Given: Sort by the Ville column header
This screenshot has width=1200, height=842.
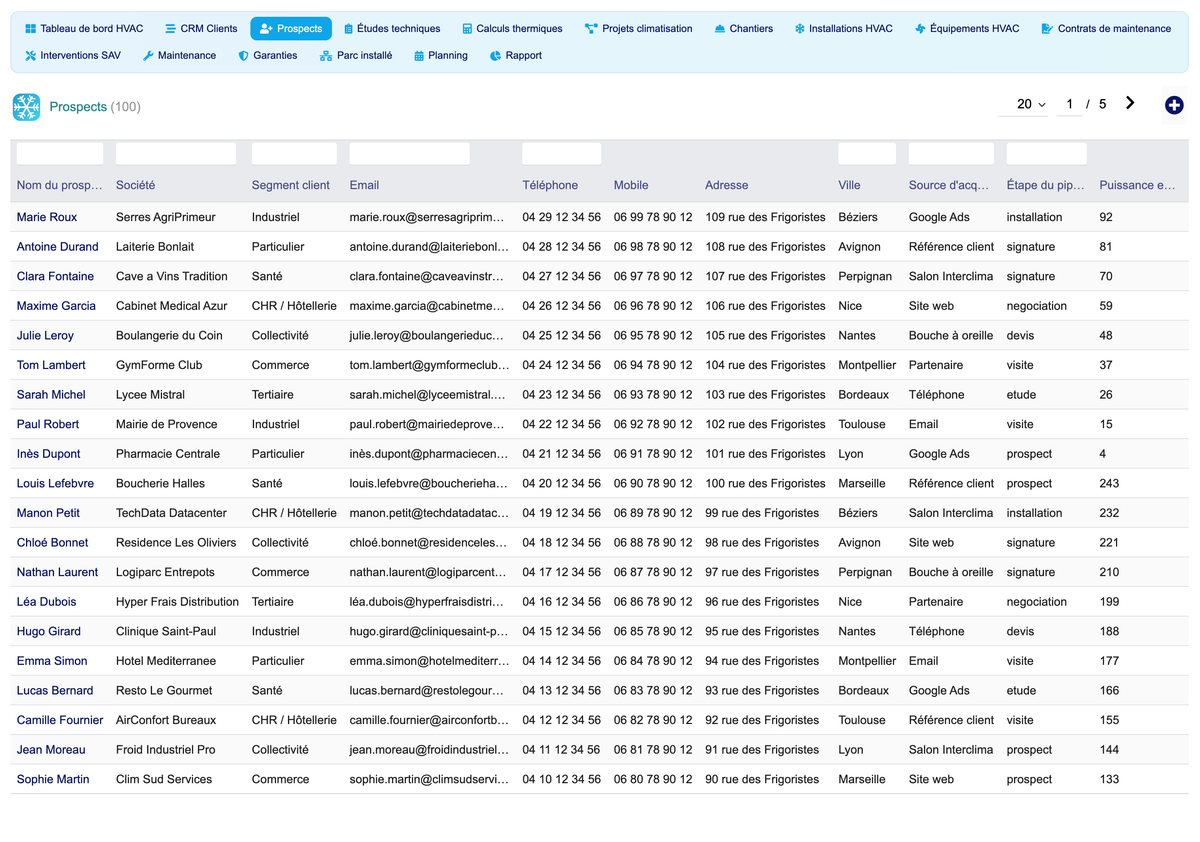Looking at the screenshot, I should pyautogui.click(x=849, y=185).
